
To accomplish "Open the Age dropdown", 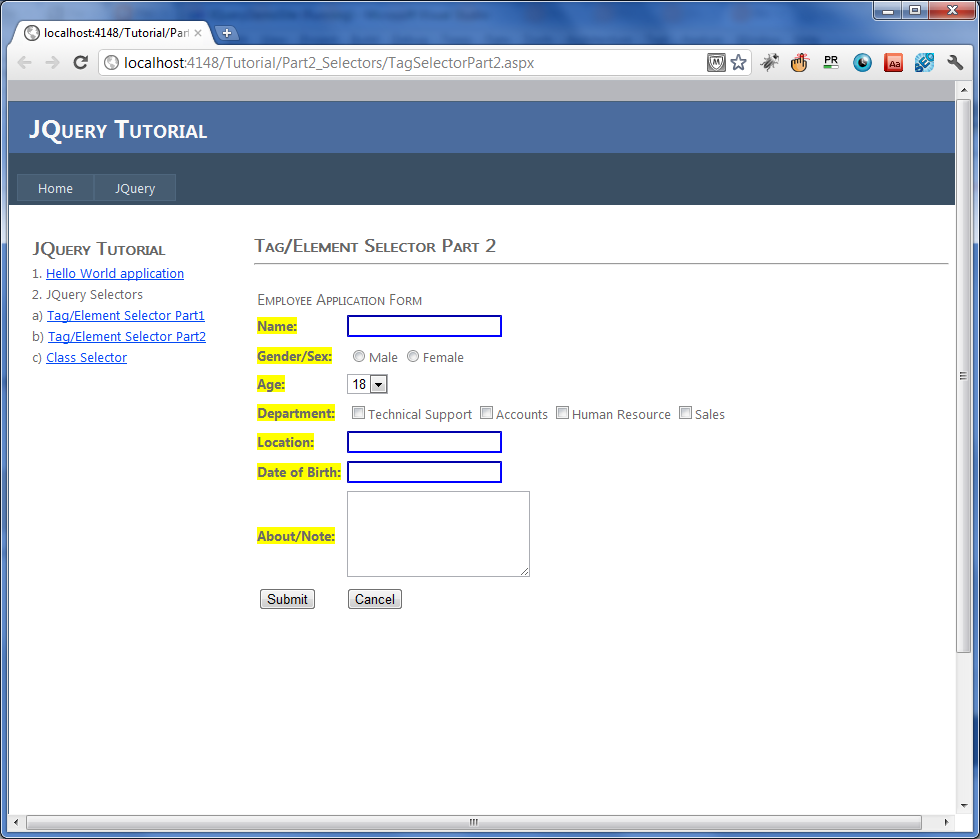I will (x=378, y=384).
